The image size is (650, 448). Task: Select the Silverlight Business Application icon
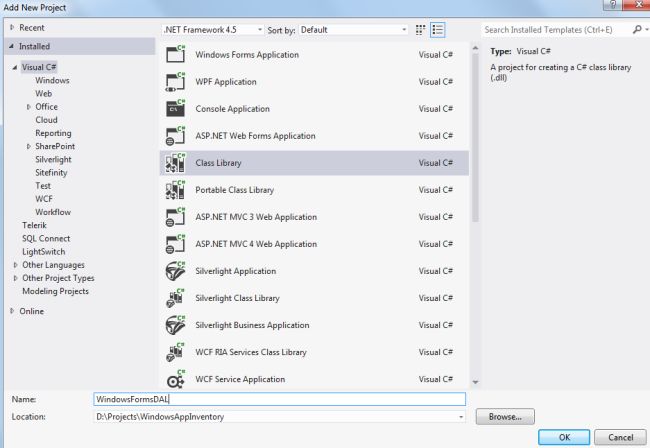coord(175,325)
